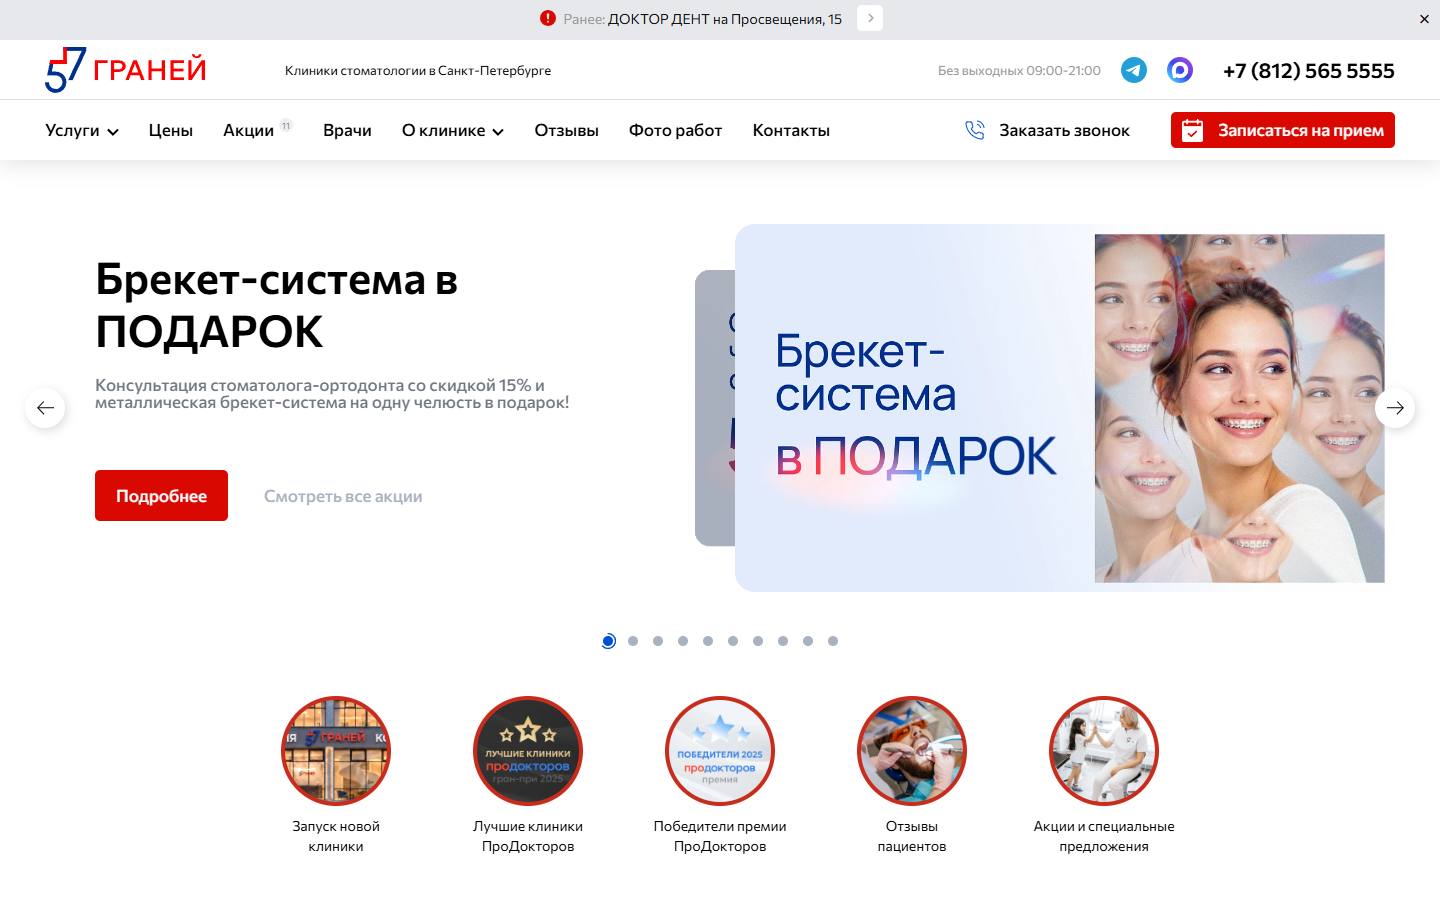
Task: Open the Врачи menu item
Action: (x=347, y=130)
